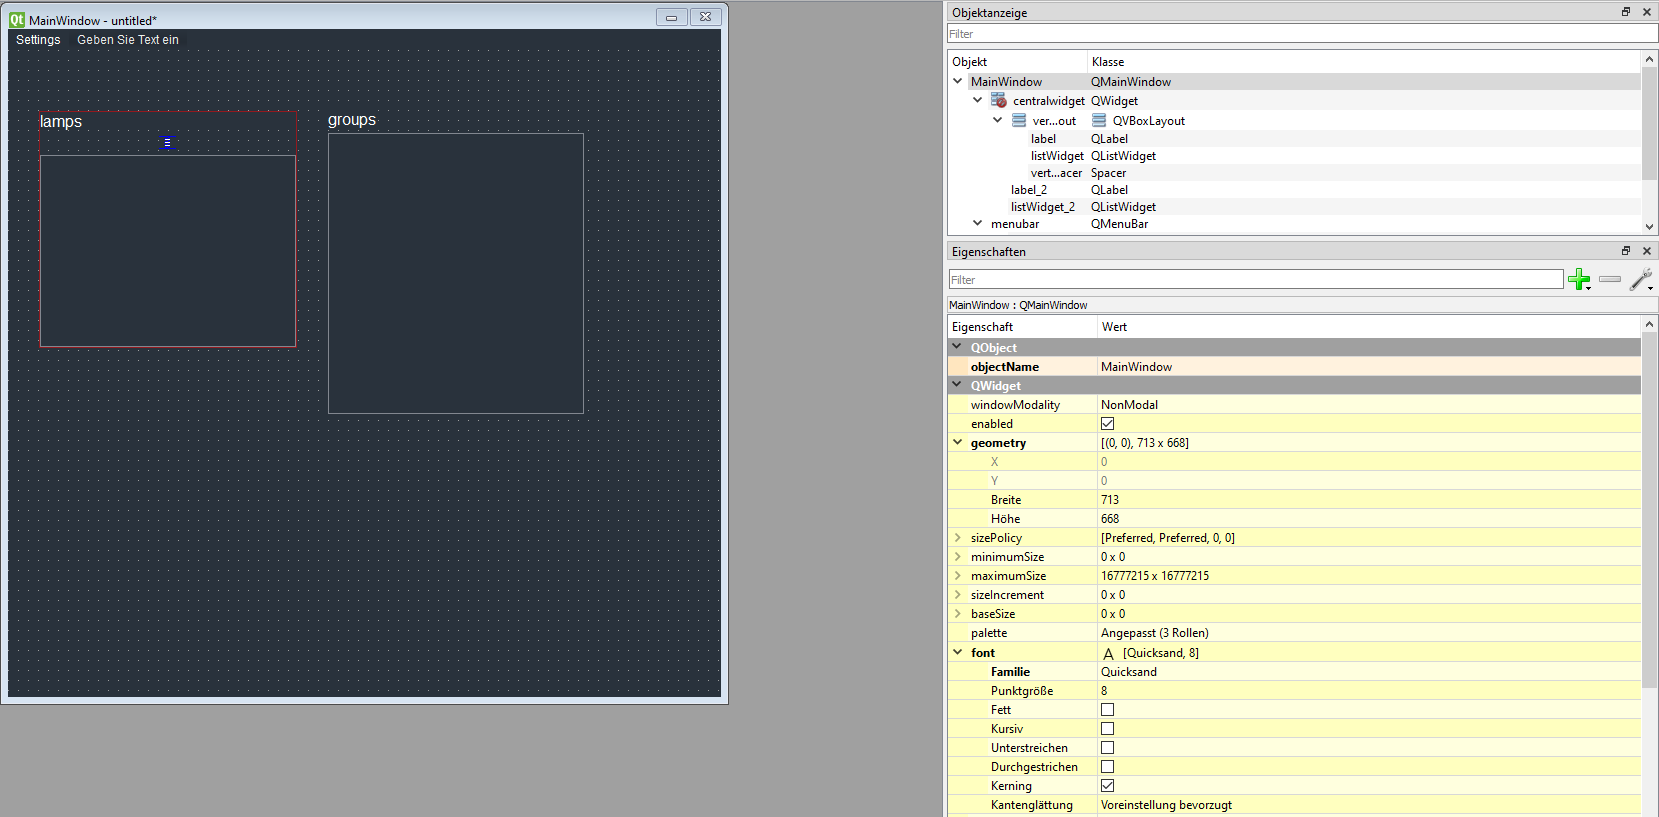Expand the maximumSize property
1659x817 pixels.
point(957,576)
